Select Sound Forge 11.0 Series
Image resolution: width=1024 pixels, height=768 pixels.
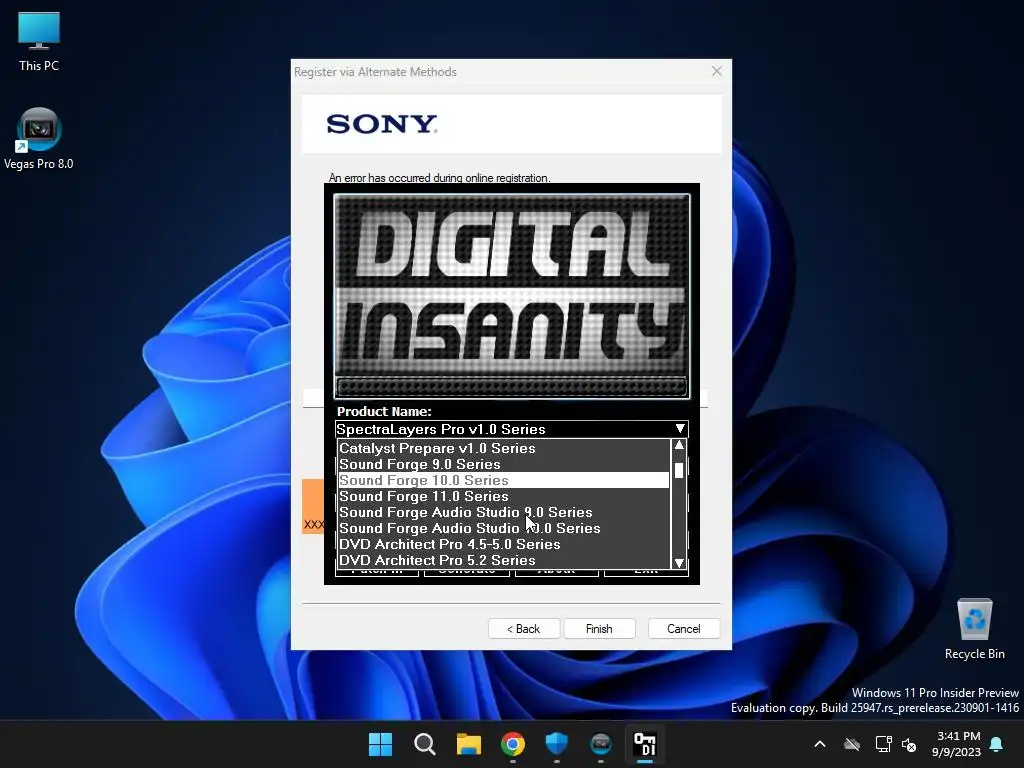click(x=504, y=496)
